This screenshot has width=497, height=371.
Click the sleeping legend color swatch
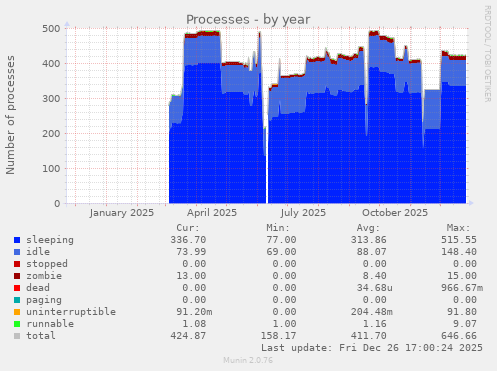(17, 240)
